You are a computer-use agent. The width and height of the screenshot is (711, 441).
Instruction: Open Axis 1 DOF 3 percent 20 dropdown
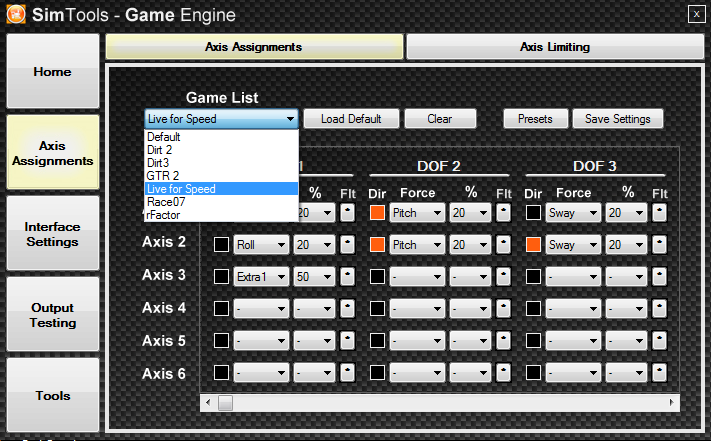pos(626,213)
